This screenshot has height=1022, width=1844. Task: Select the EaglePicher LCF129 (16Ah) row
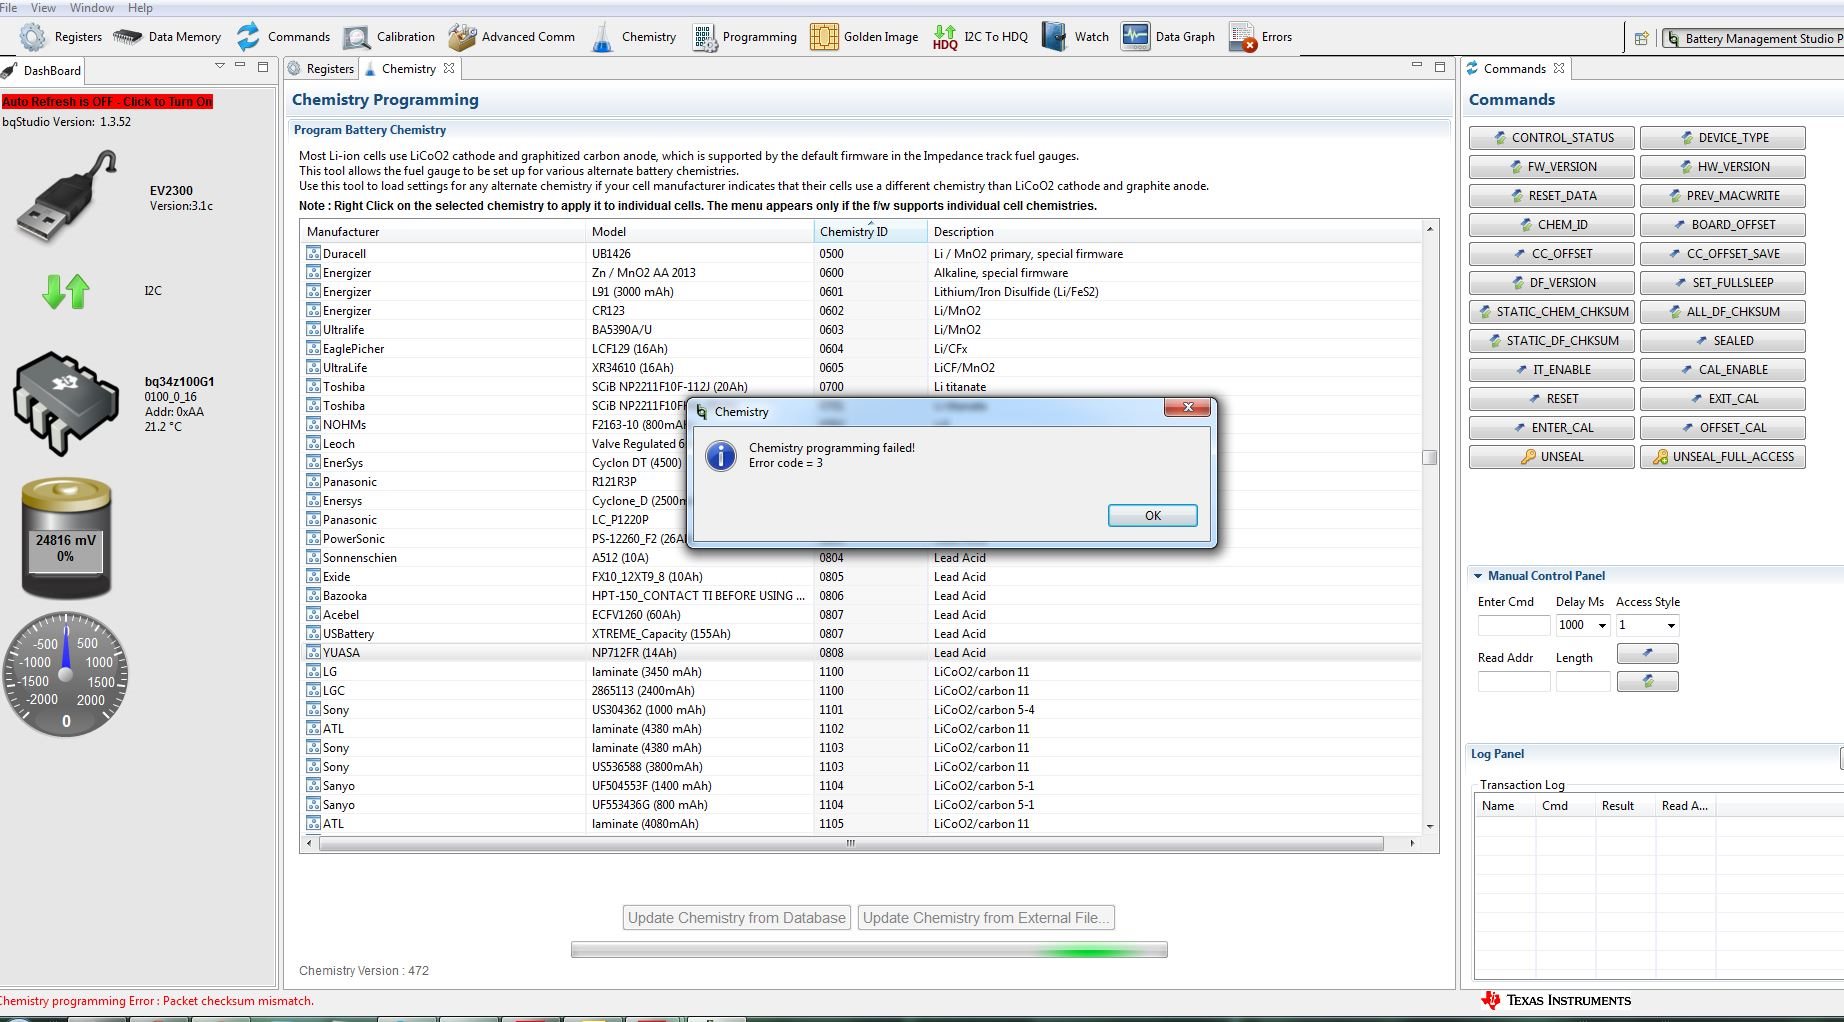point(861,349)
